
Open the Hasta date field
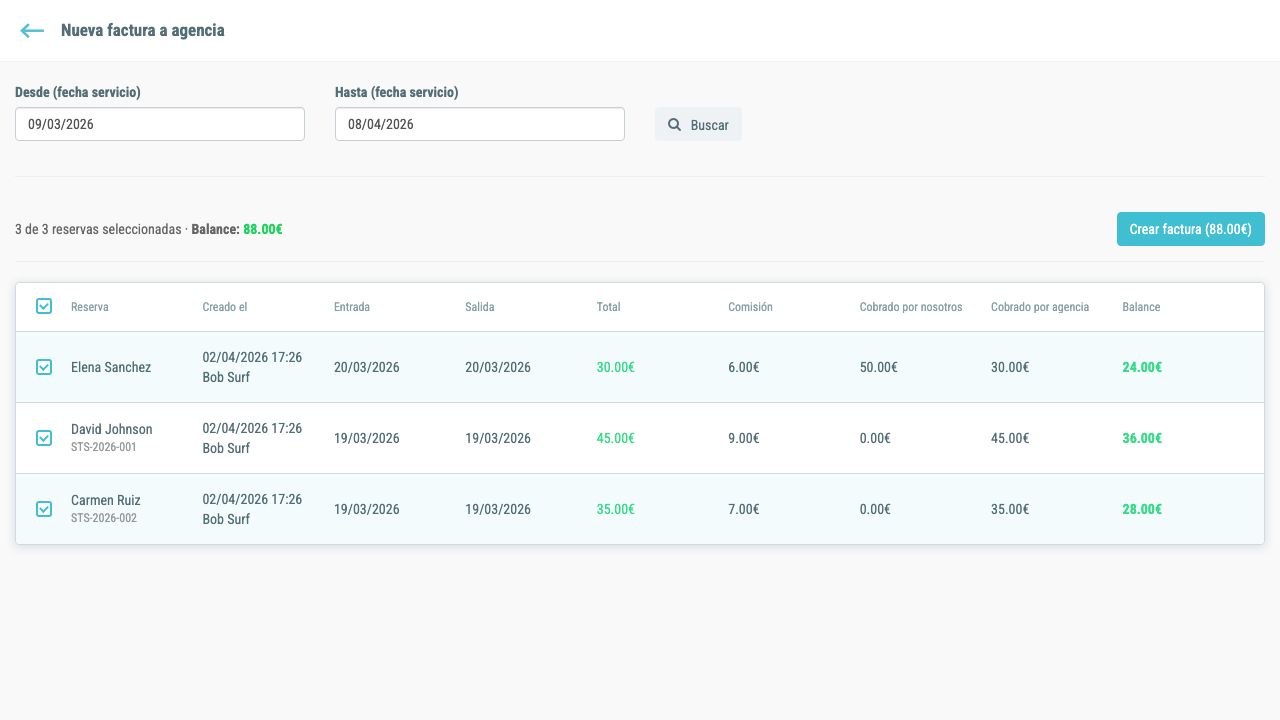pos(480,124)
